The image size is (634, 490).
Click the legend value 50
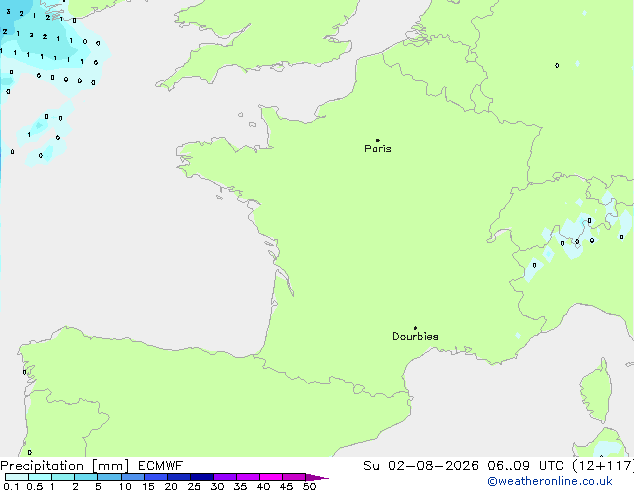click(x=309, y=486)
